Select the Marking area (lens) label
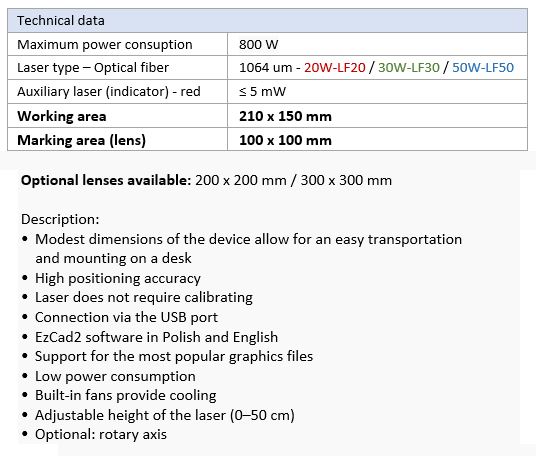 [x=81, y=140]
